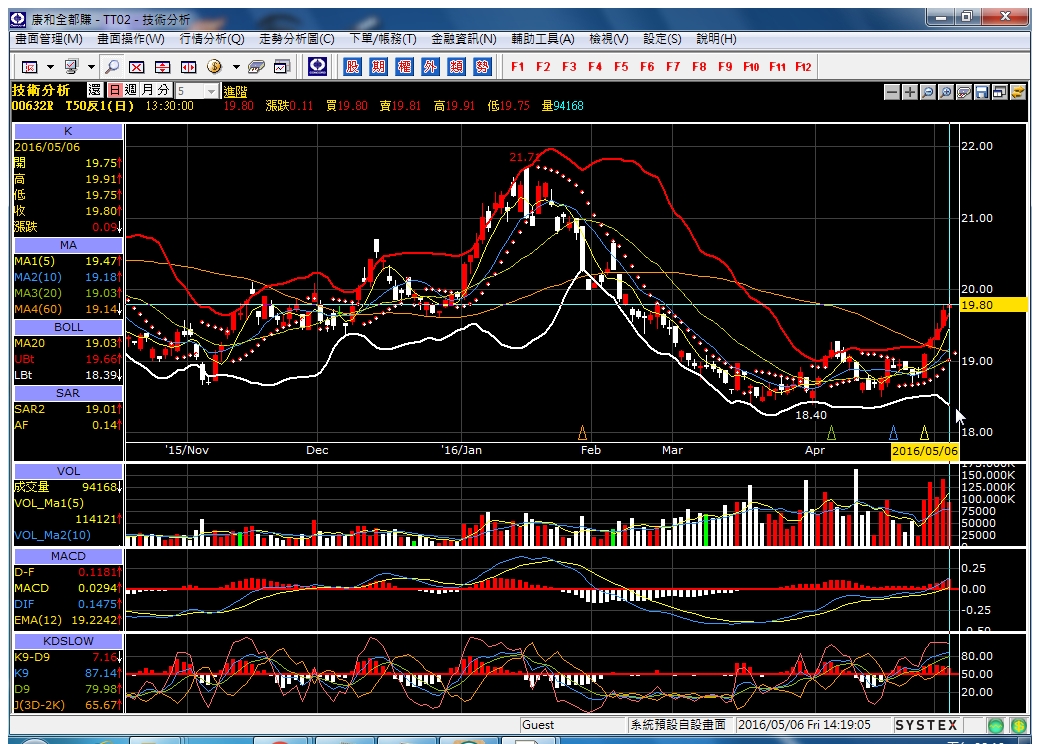Click the yellow 19.80 price label
The image size is (1040, 744).
[x=994, y=305]
